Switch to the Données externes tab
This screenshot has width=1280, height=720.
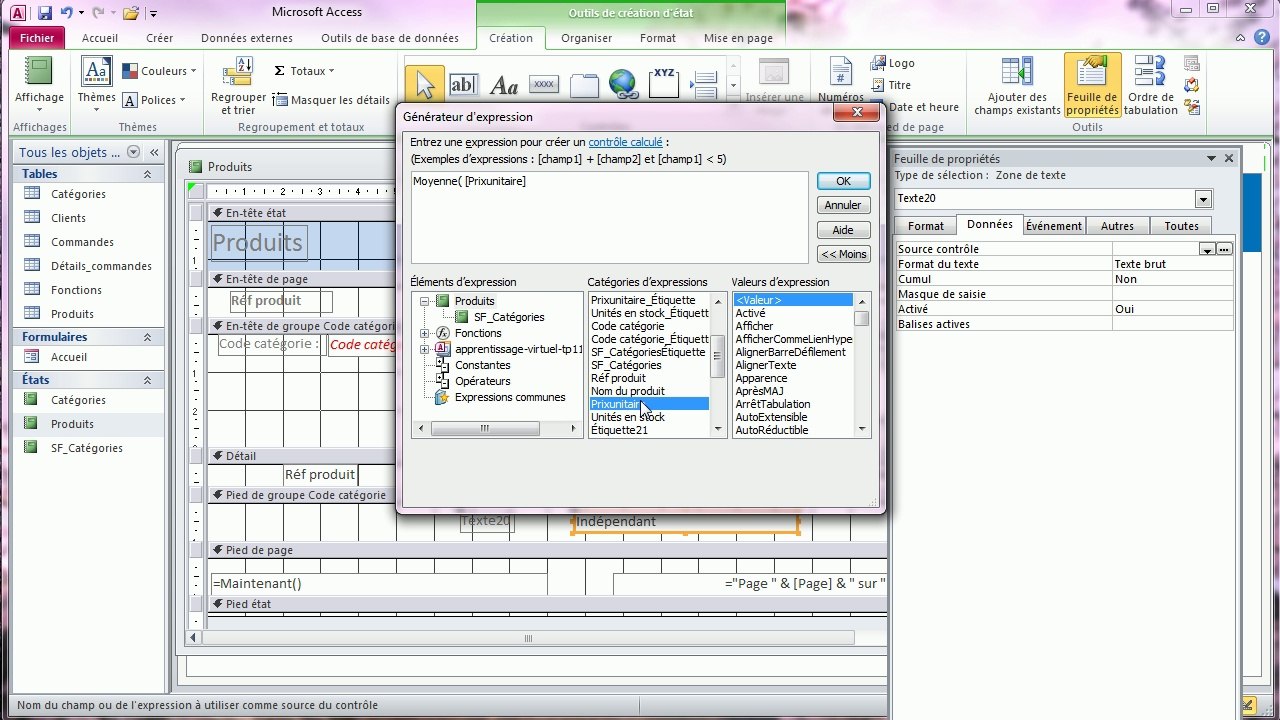(247, 38)
